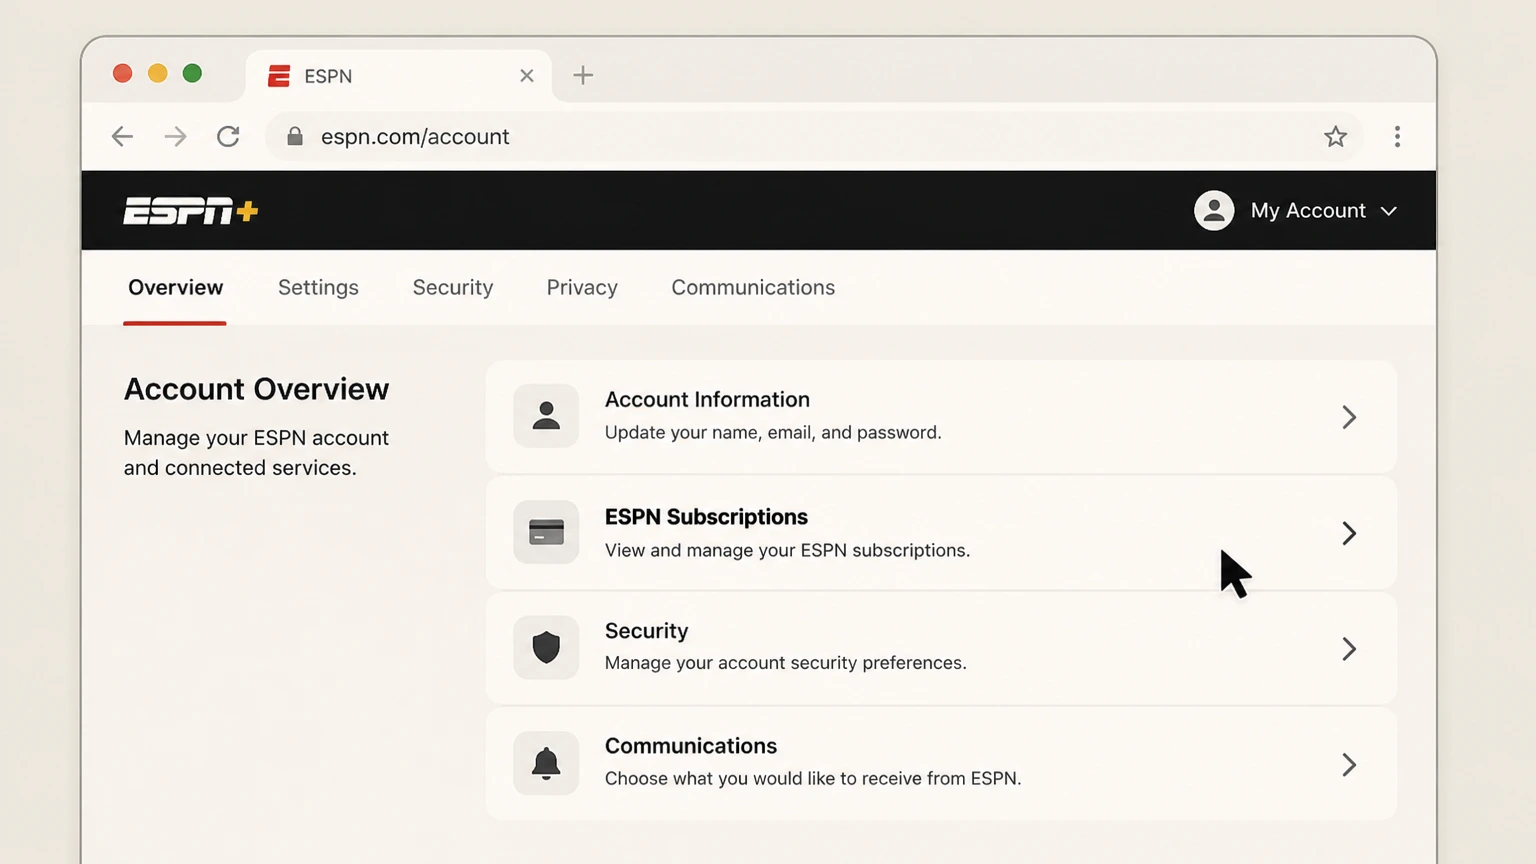Open the Security card title
The image size is (1536, 864).
pyautogui.click(x=646, y=631)
